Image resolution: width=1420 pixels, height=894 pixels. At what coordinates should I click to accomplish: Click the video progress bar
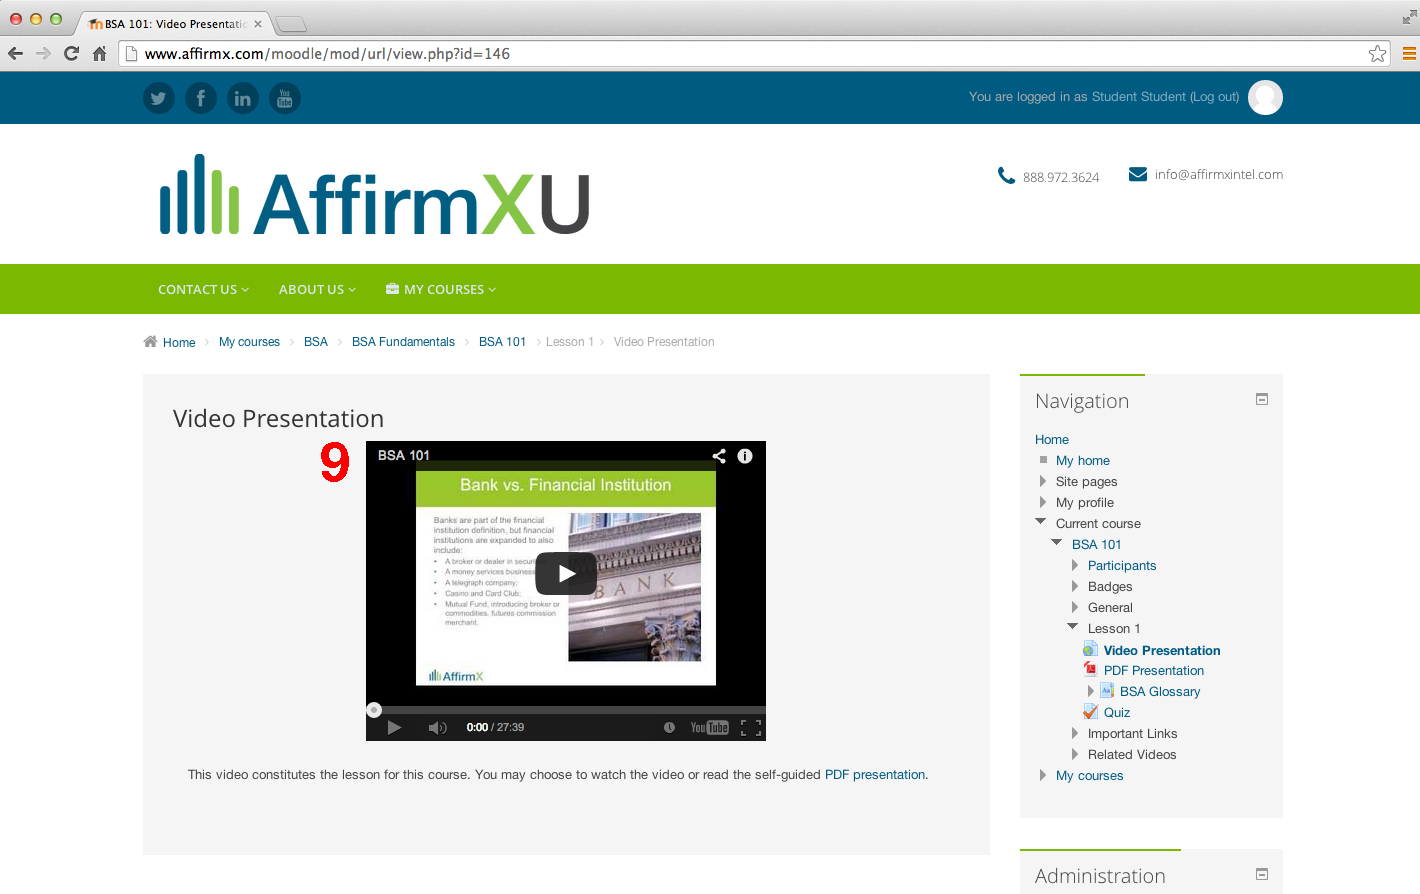click(x=566, y=710)
